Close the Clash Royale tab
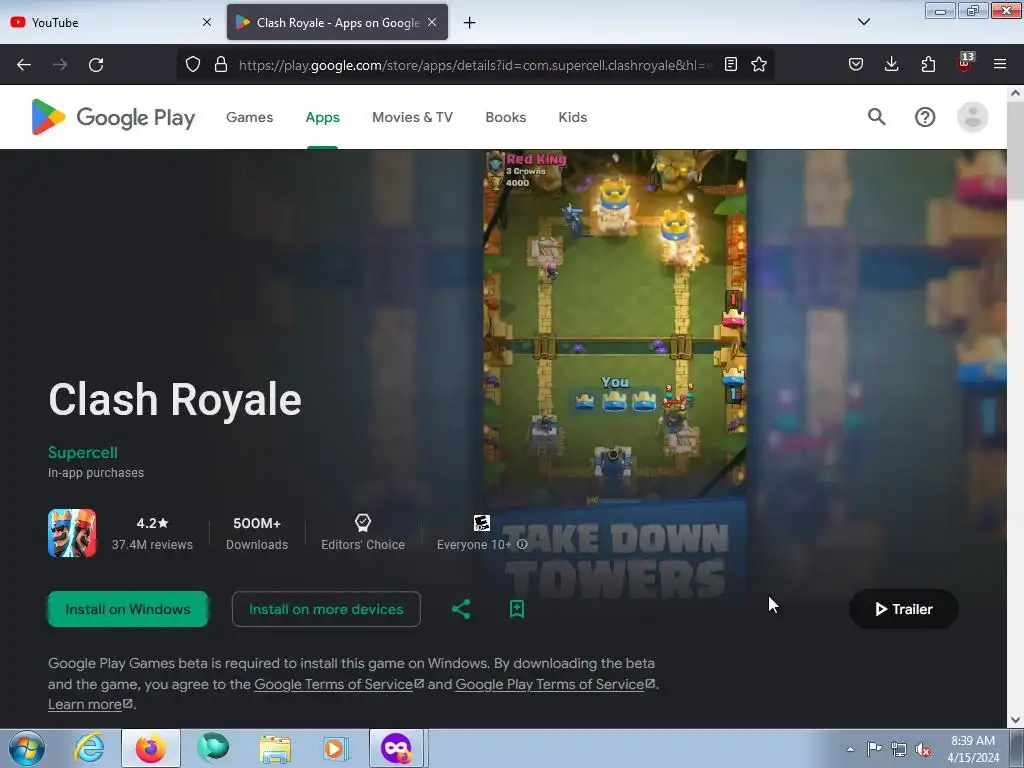Viewport: 1024px width, 768px height. 432,22
